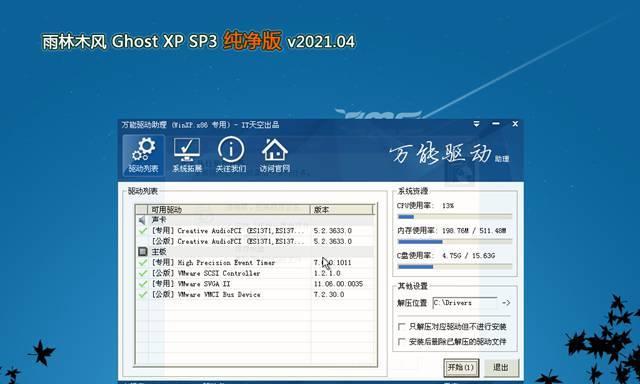640x384 pixels.
Task: Click the C盘使用率 4.75G / 15.63G text
Action: tap(446, 255)
